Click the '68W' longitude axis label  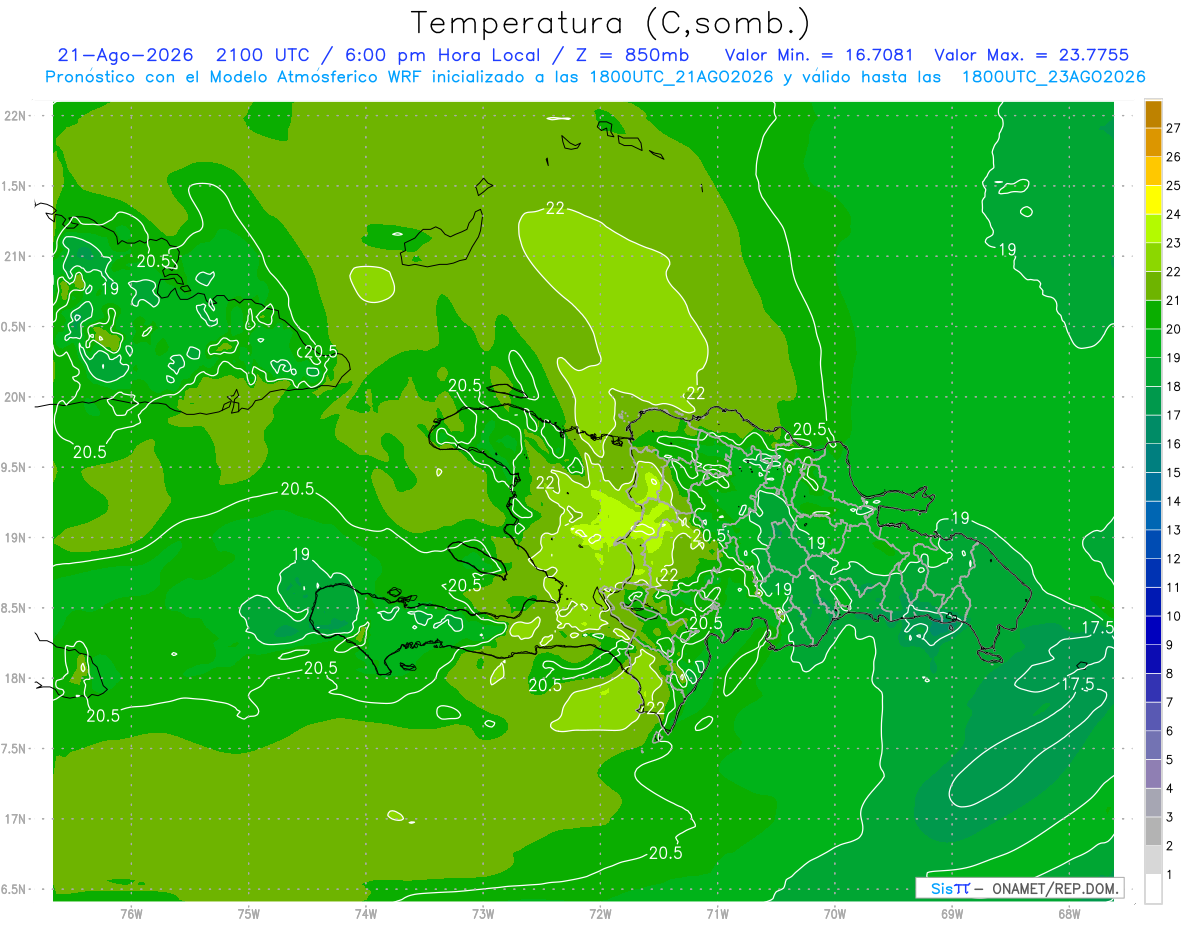(1069, 914)
